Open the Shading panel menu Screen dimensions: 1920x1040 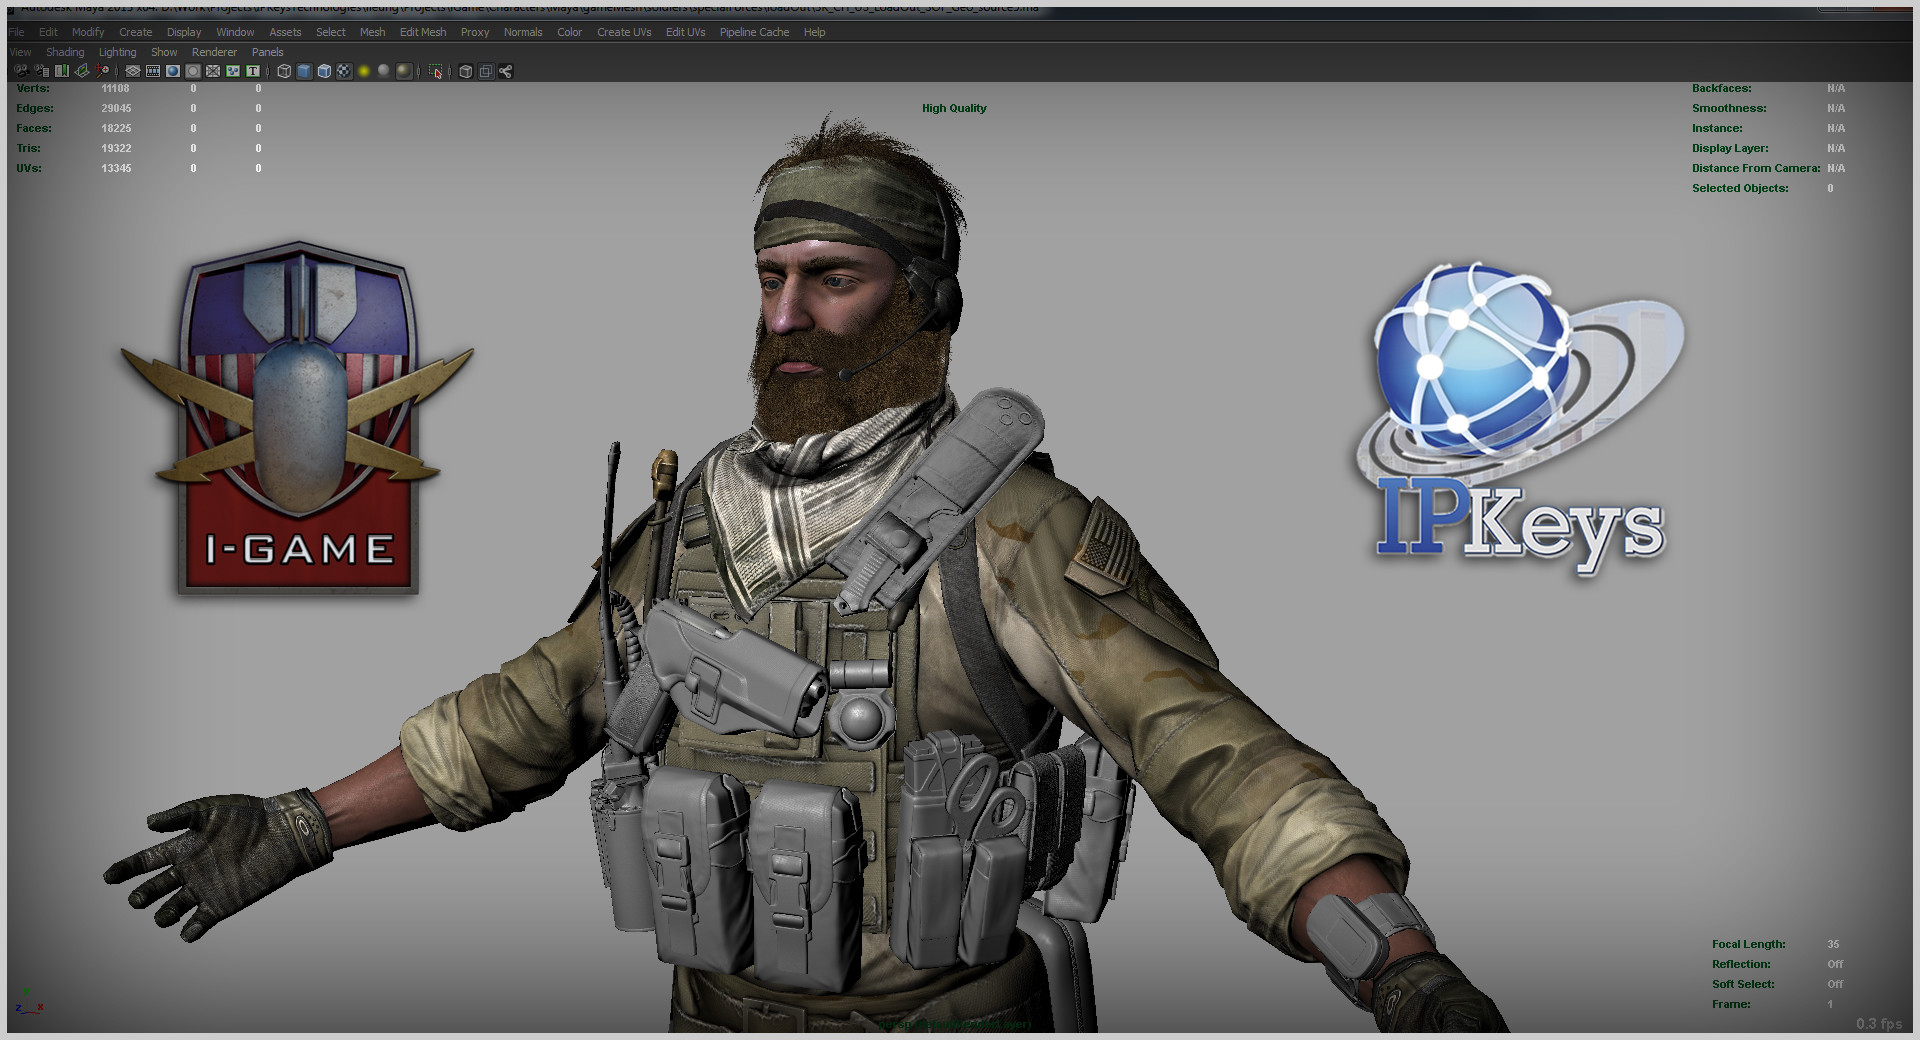65,52
